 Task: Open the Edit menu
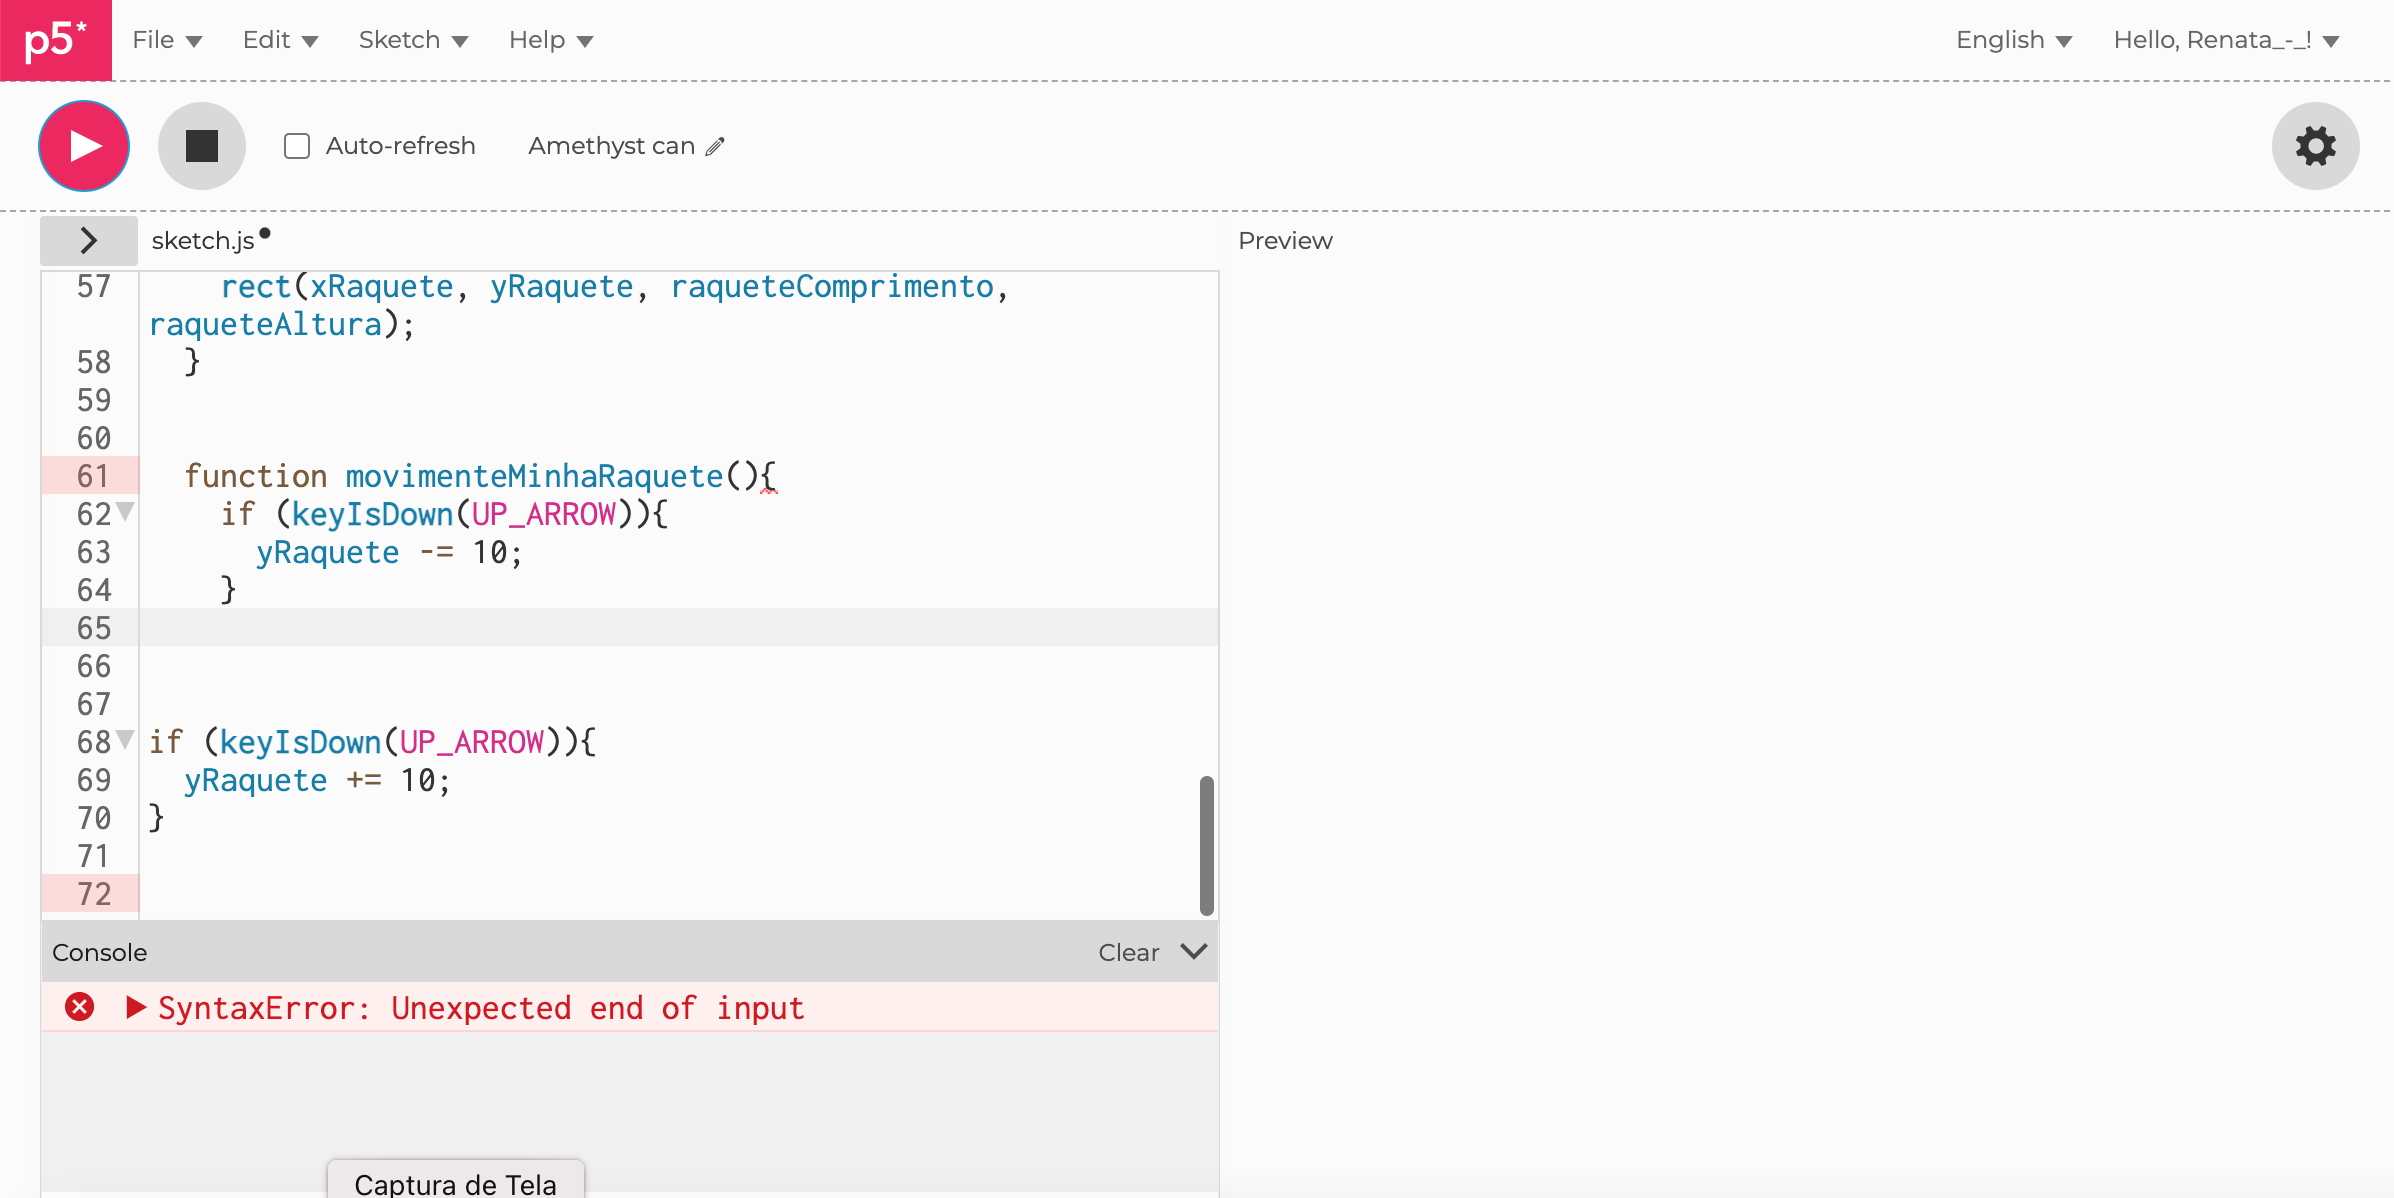[x=280, y=40]
